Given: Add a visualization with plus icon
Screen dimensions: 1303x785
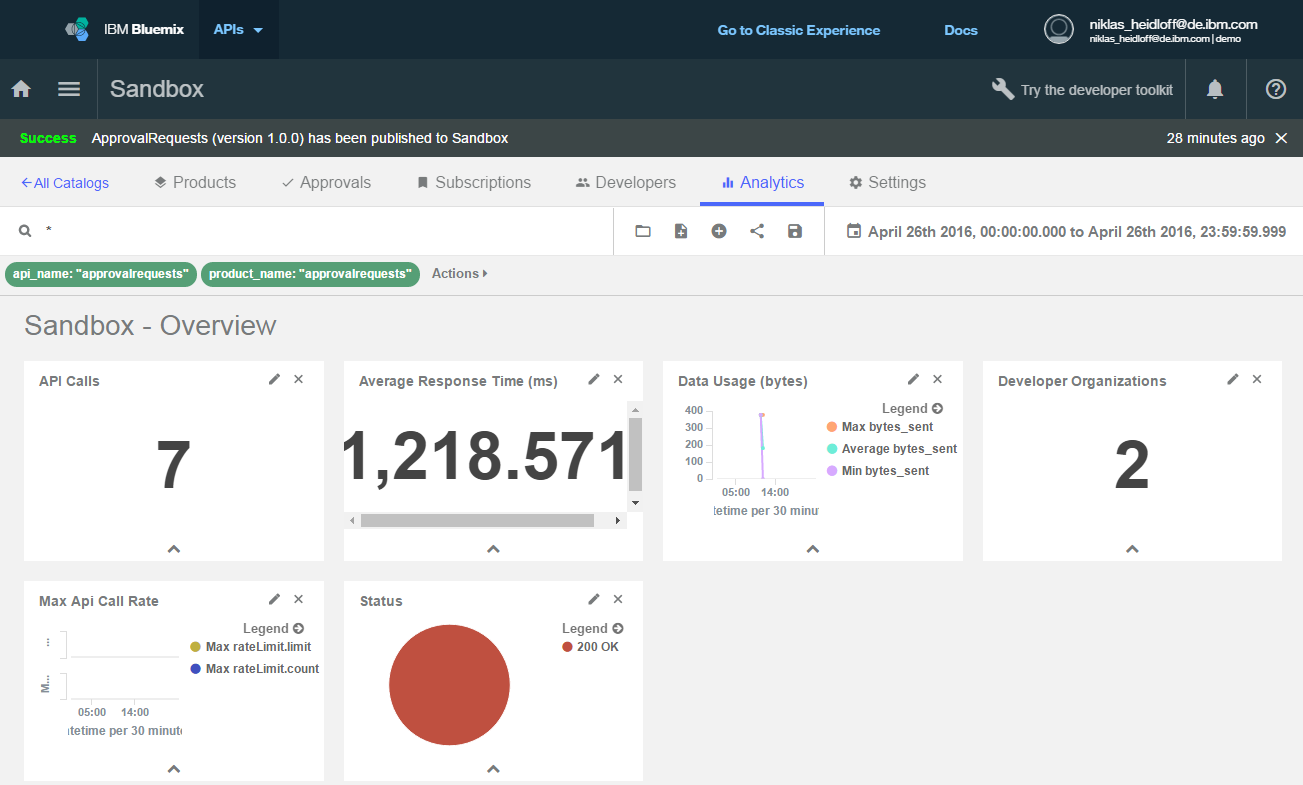Looking at the screenshot, I should click(719, 231).
